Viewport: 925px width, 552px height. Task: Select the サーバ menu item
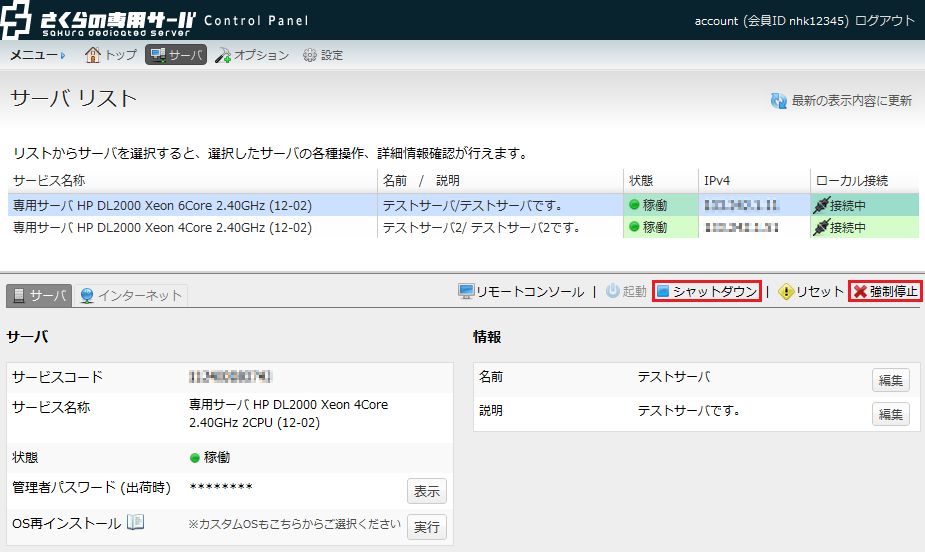176,55
